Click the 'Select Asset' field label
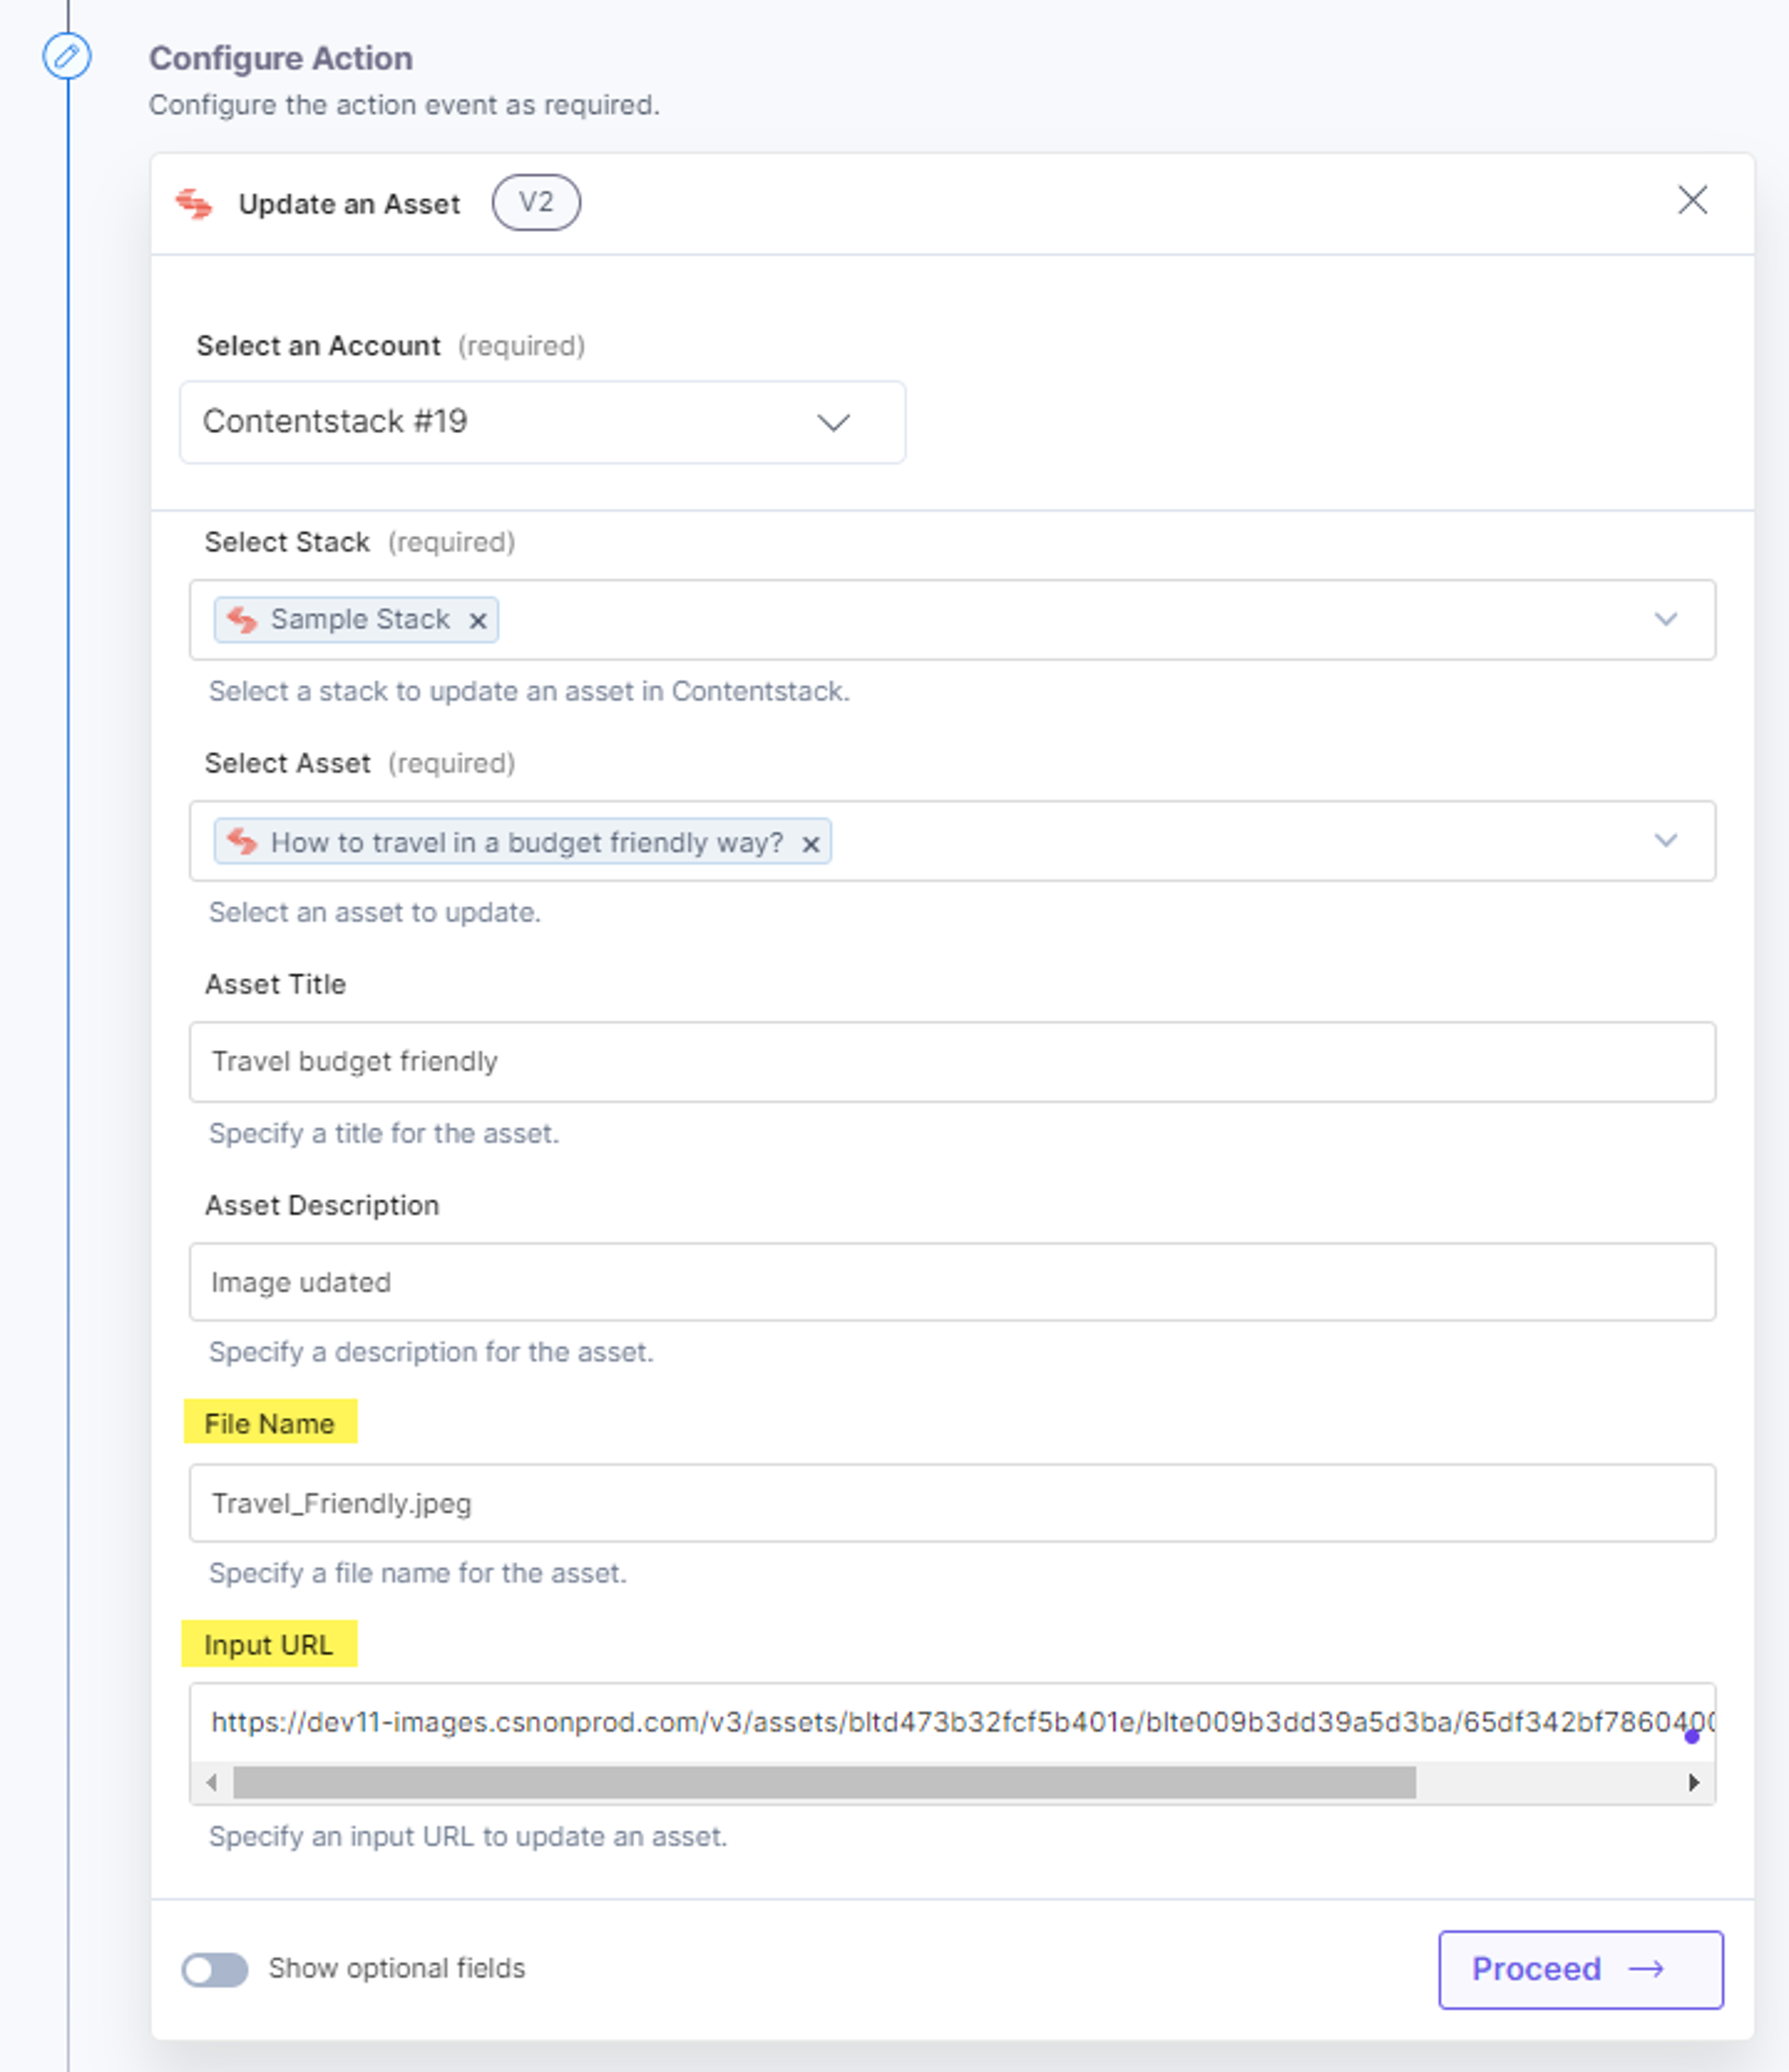Viewport: 1789px width, 2072px height. tap(287, 763)
